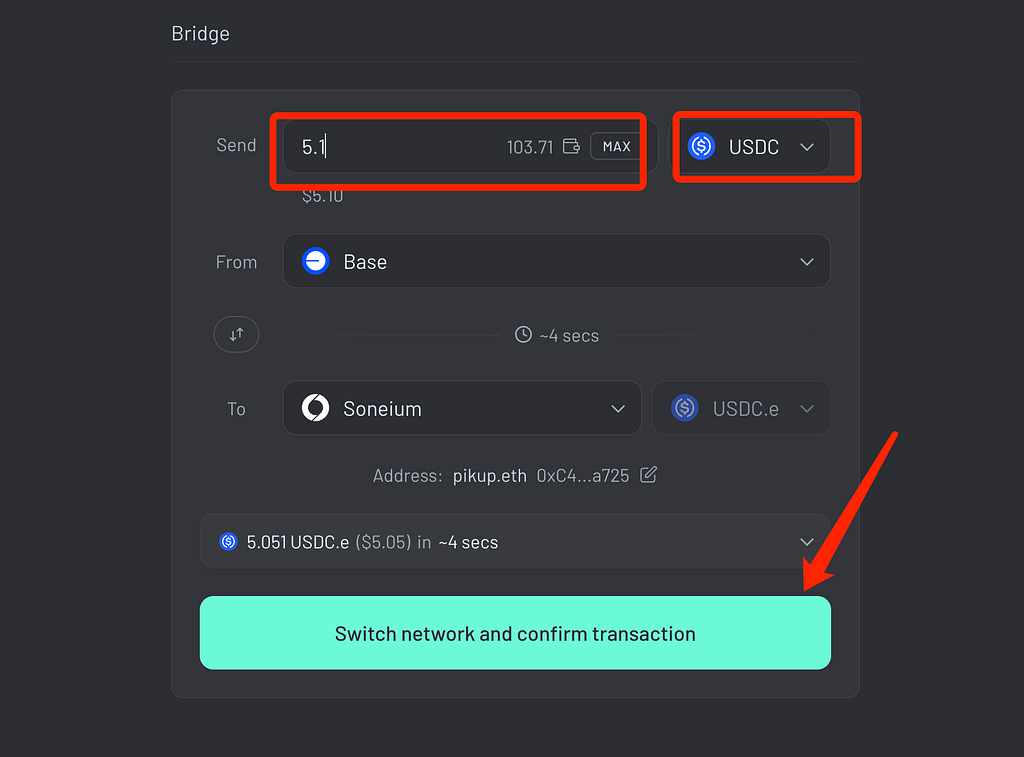The width and height of the screenshot is (1024, 757).
Task: Click the 103.71 balance amount
Action: coord(530,147)
